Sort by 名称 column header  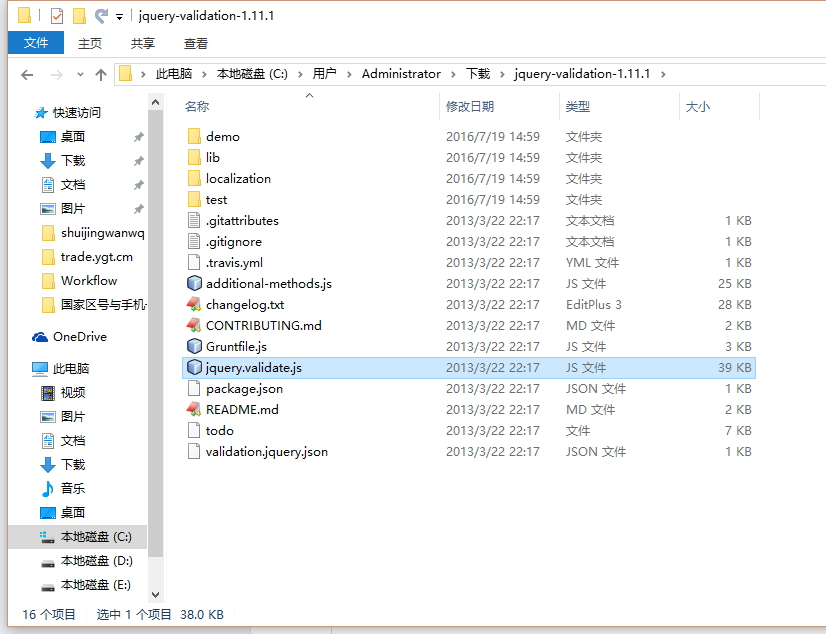pos(197,106)
